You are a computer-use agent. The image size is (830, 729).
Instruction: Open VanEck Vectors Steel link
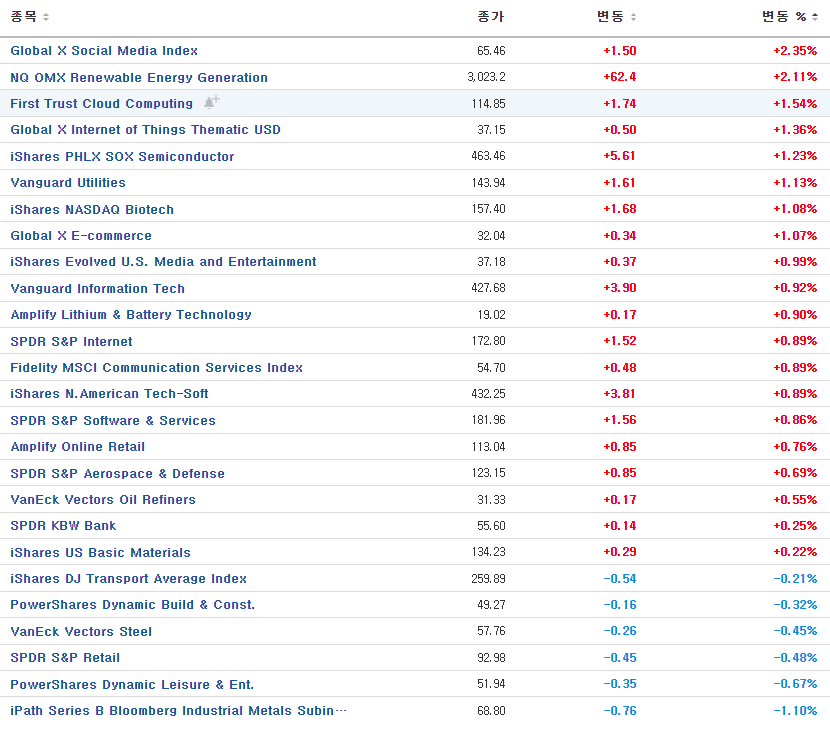(81, 632)
